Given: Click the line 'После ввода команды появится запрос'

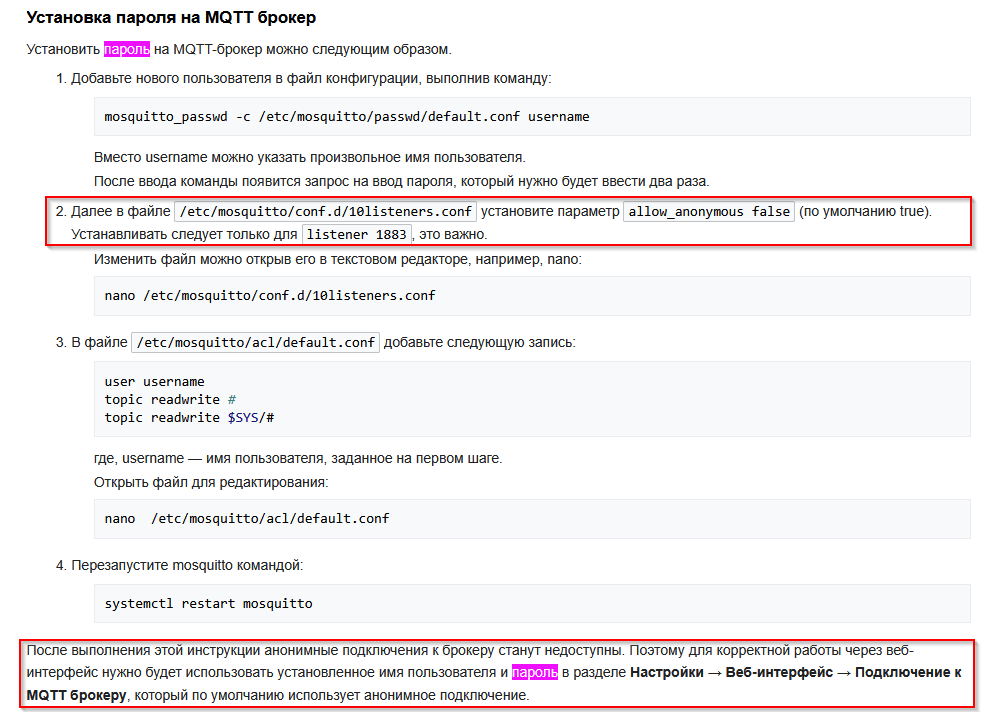Looking at the screenshot, I should [402, 181].
